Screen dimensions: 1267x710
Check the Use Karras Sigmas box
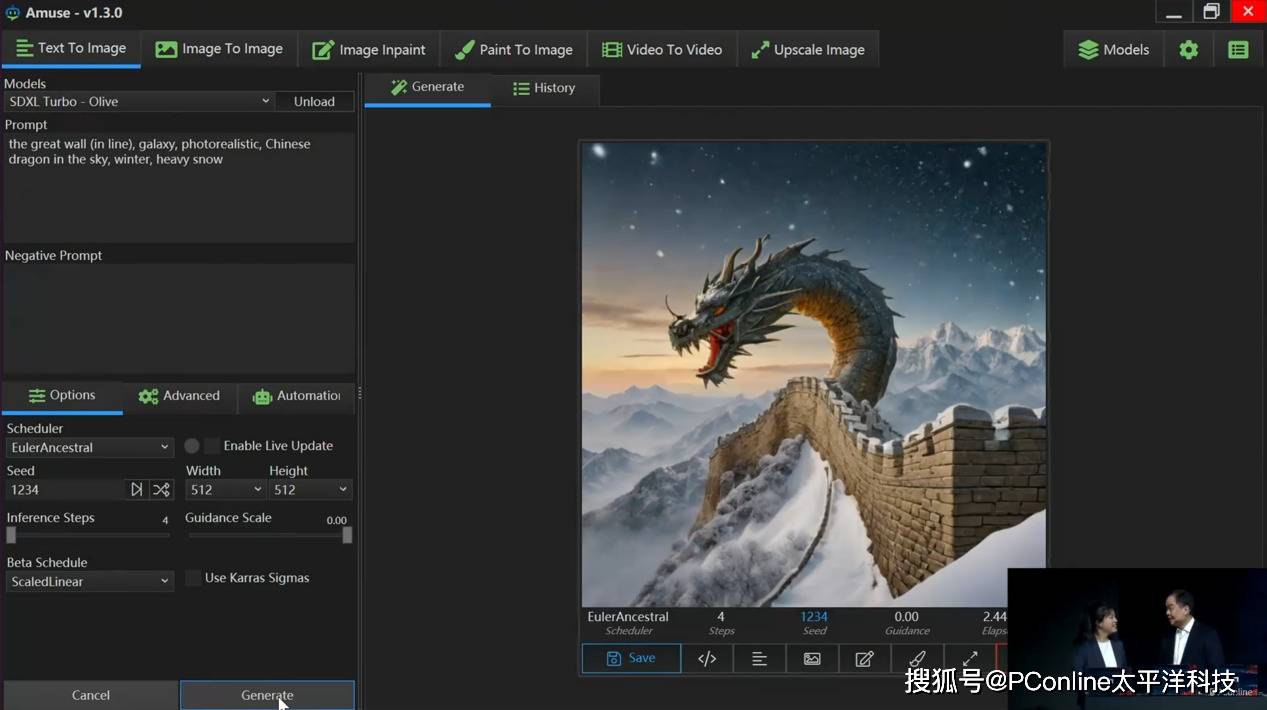click(x=193, y=578)
